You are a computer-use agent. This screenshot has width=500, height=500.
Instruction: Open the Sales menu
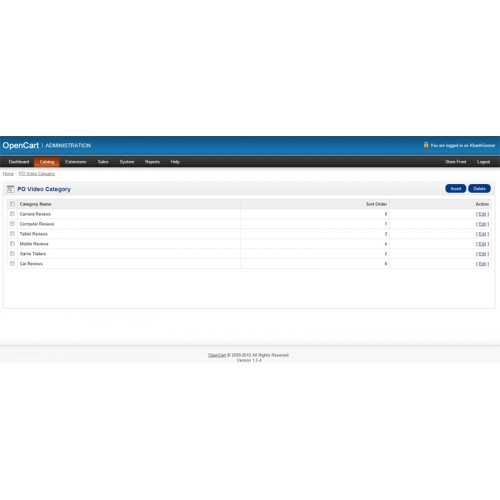coord(103,162)
